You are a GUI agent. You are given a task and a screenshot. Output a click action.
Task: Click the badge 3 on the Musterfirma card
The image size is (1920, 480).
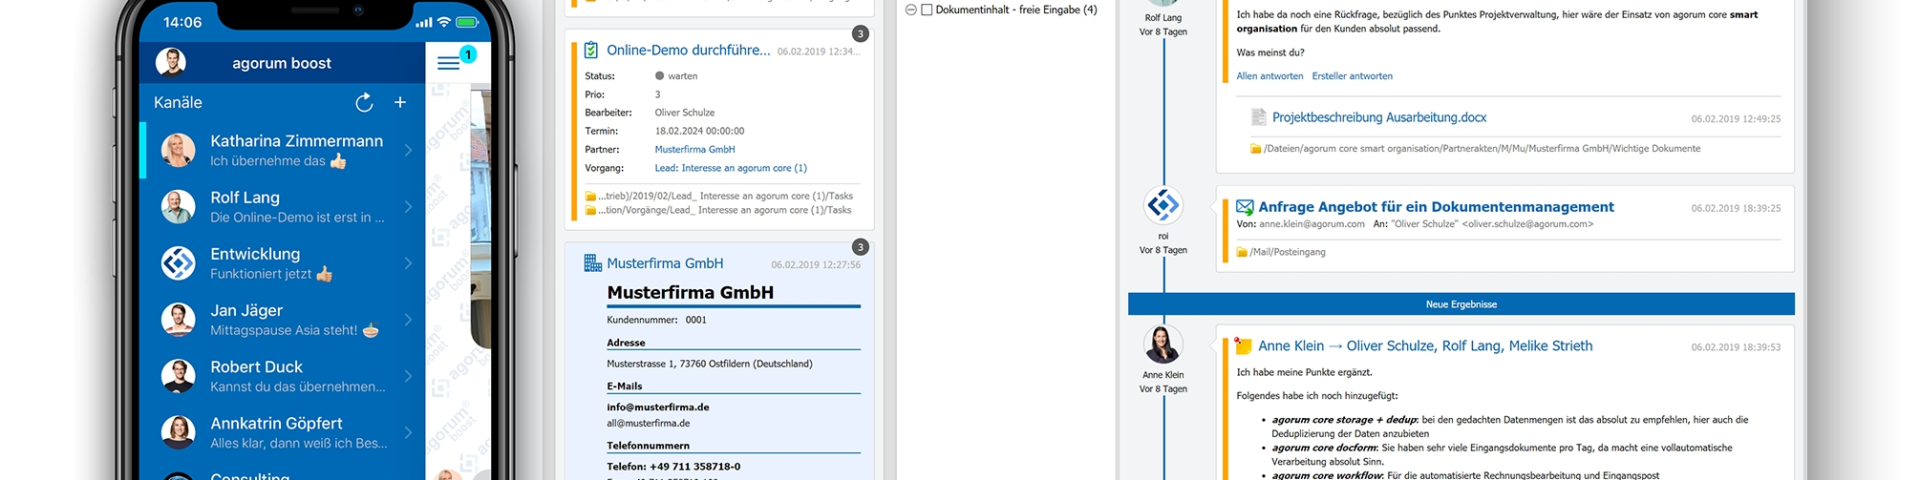(x=860, y=247)
